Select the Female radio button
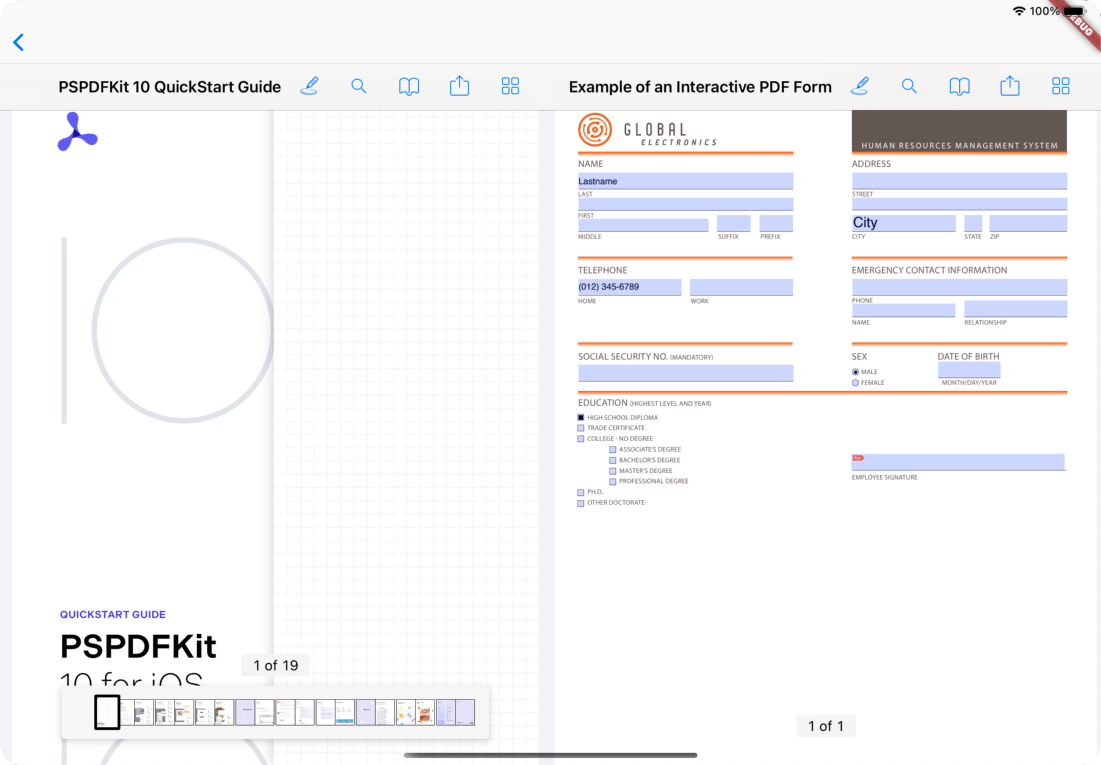Viewport: 1101px width, 765px height. [855, 383]
